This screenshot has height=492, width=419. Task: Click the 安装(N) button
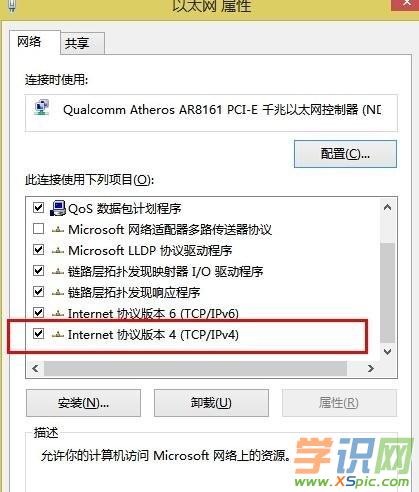point(83,403)
